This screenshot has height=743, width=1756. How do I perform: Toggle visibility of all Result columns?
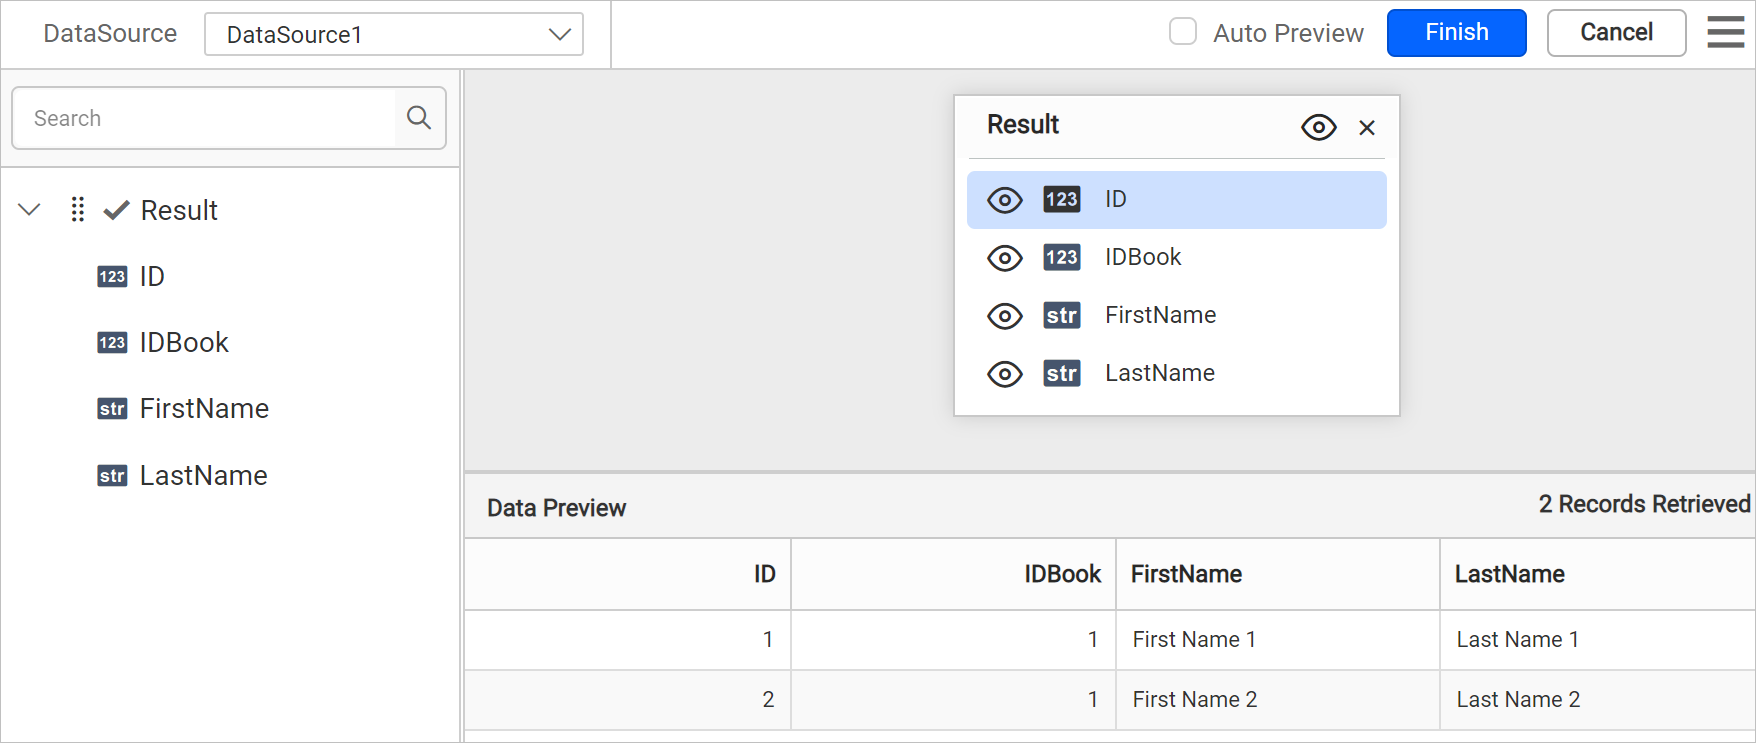coord(1319,127)
